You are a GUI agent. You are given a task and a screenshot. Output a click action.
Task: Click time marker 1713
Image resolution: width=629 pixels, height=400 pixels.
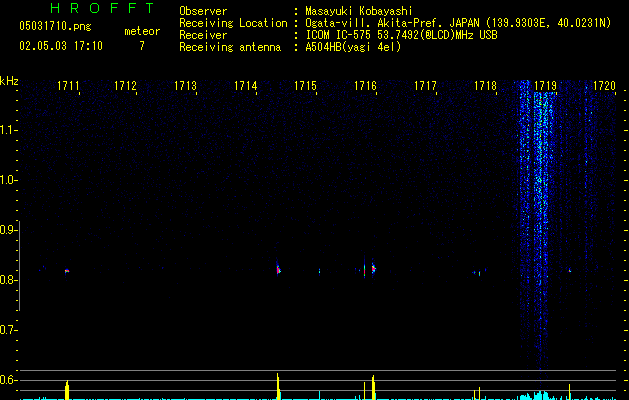pos(185,86)
